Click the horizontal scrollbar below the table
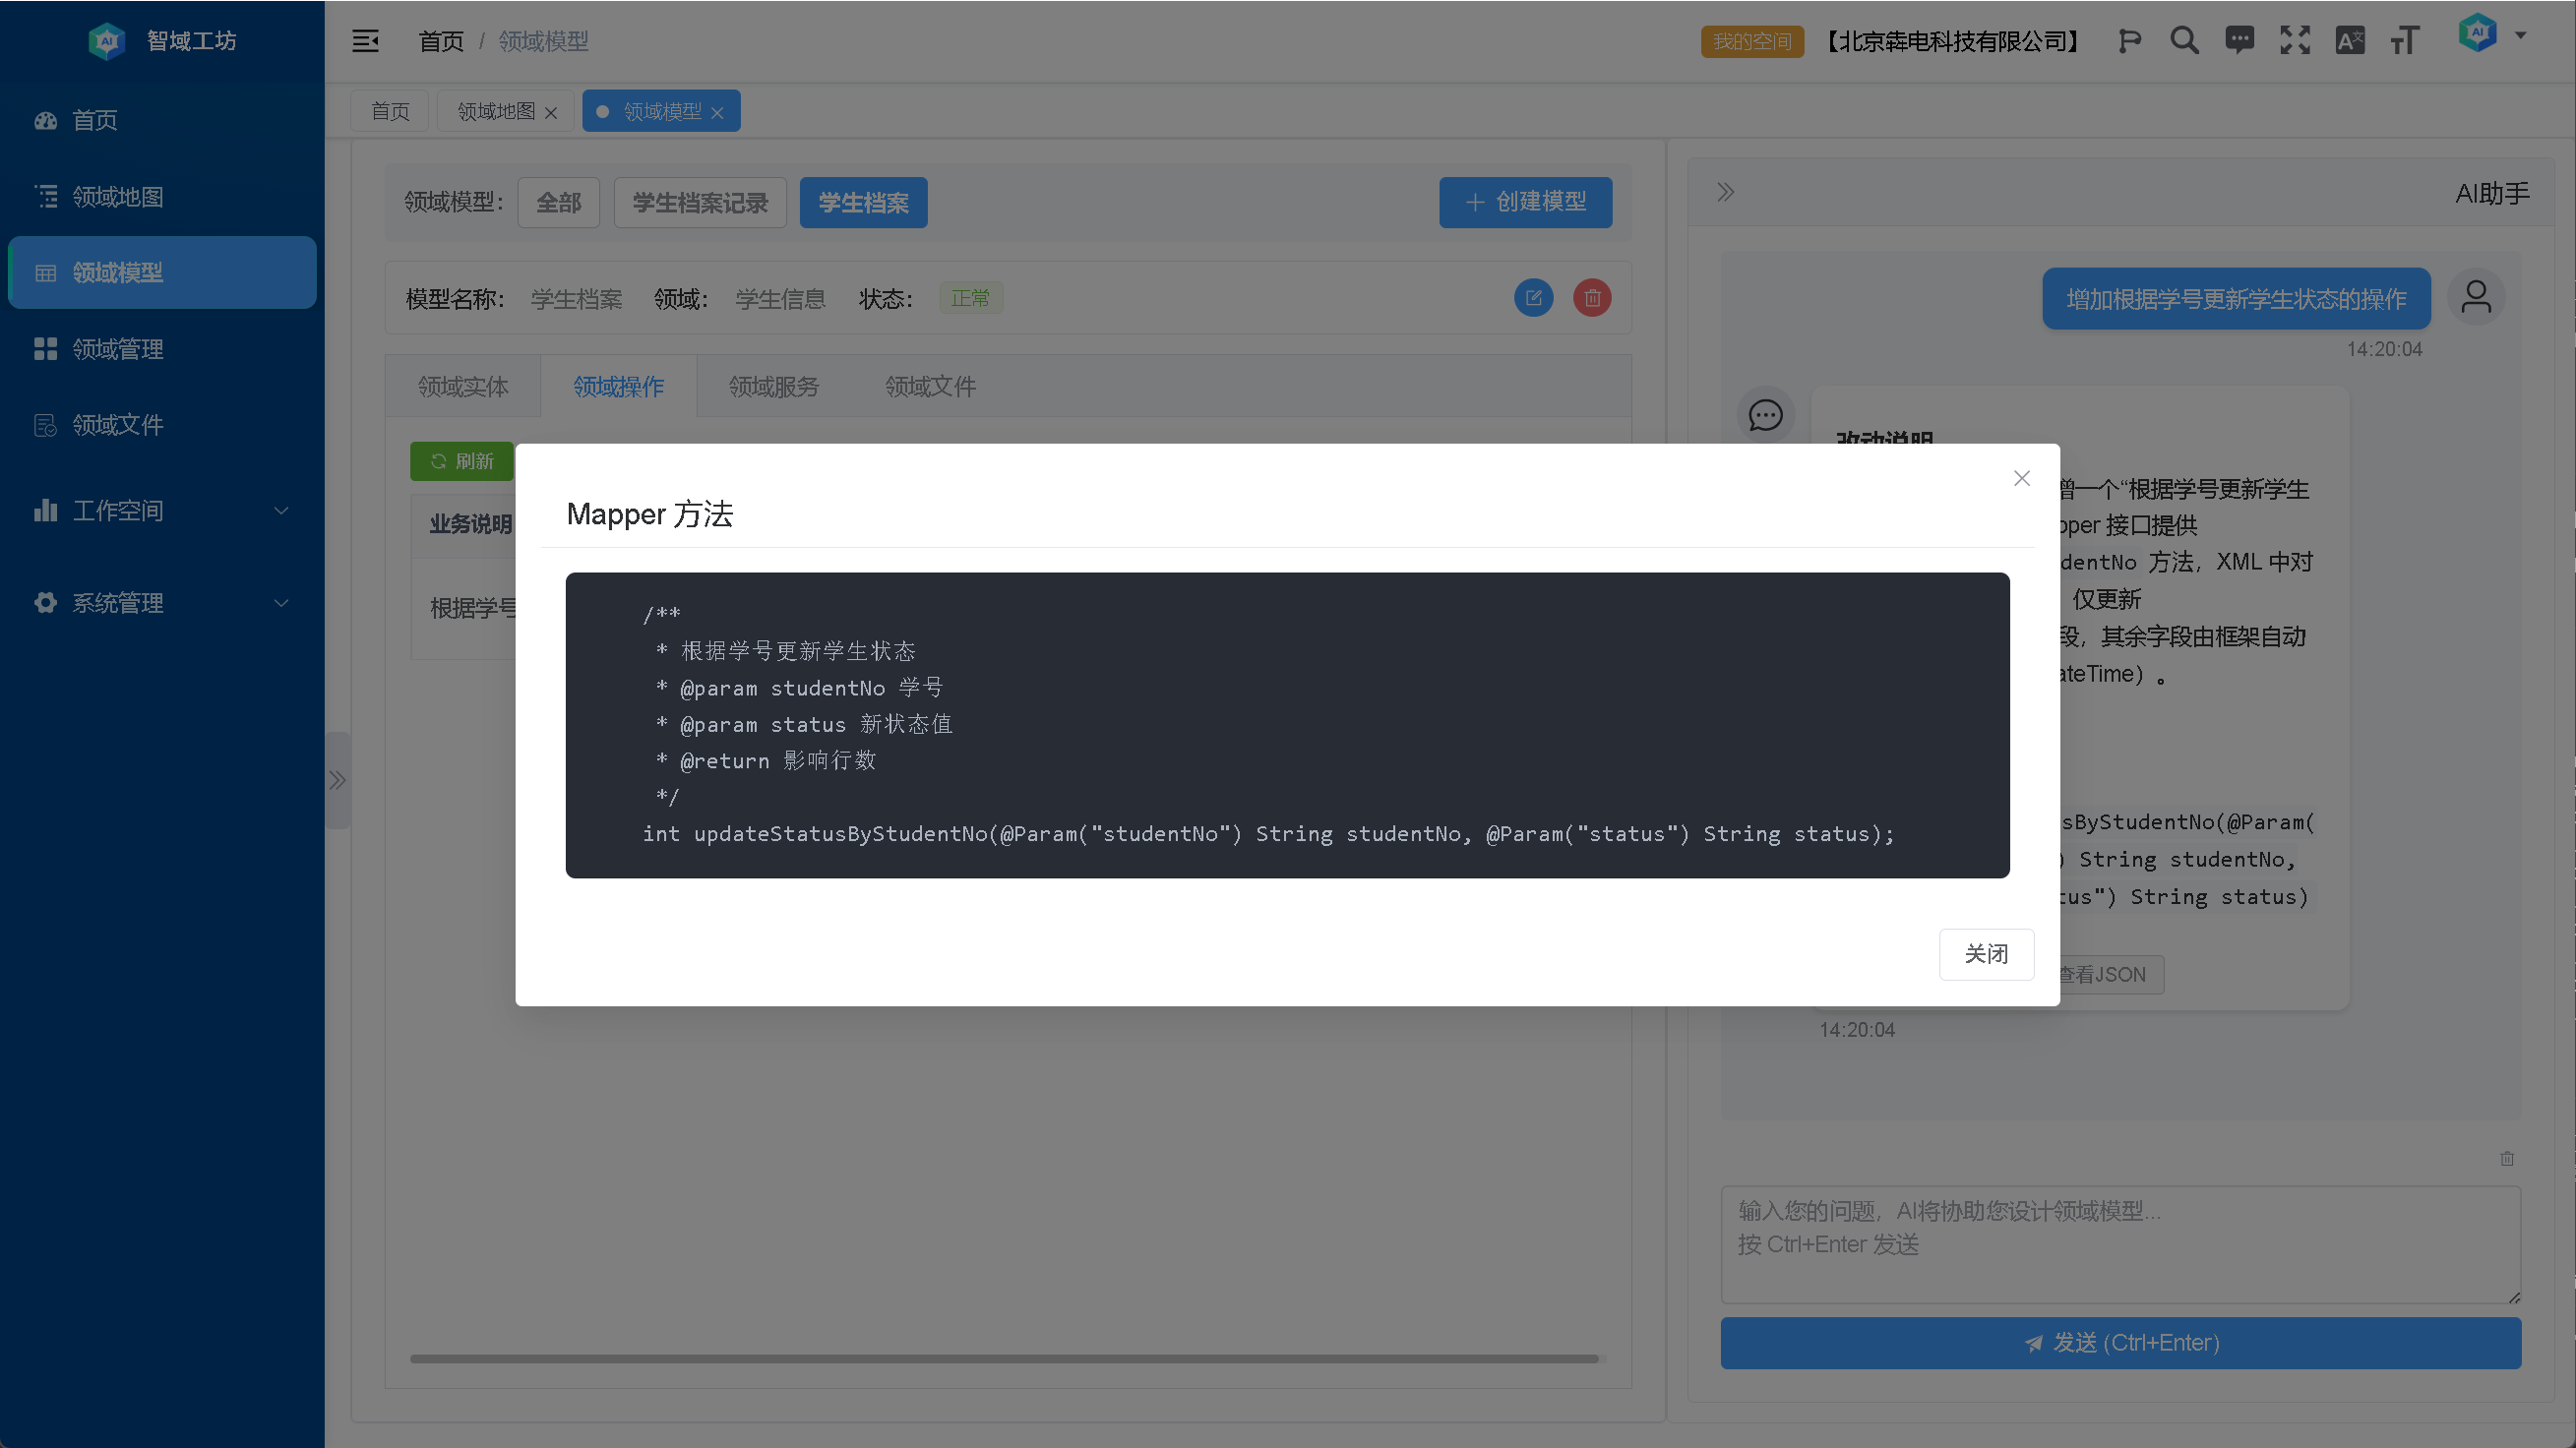2576x1448 pixels. (x=1003, y=1359)
